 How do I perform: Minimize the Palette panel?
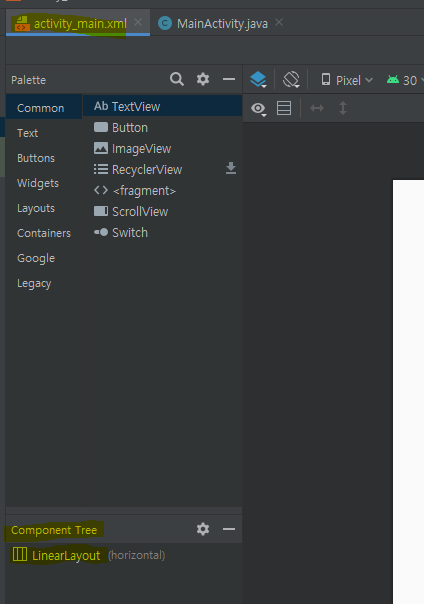(x=229, y=79)
